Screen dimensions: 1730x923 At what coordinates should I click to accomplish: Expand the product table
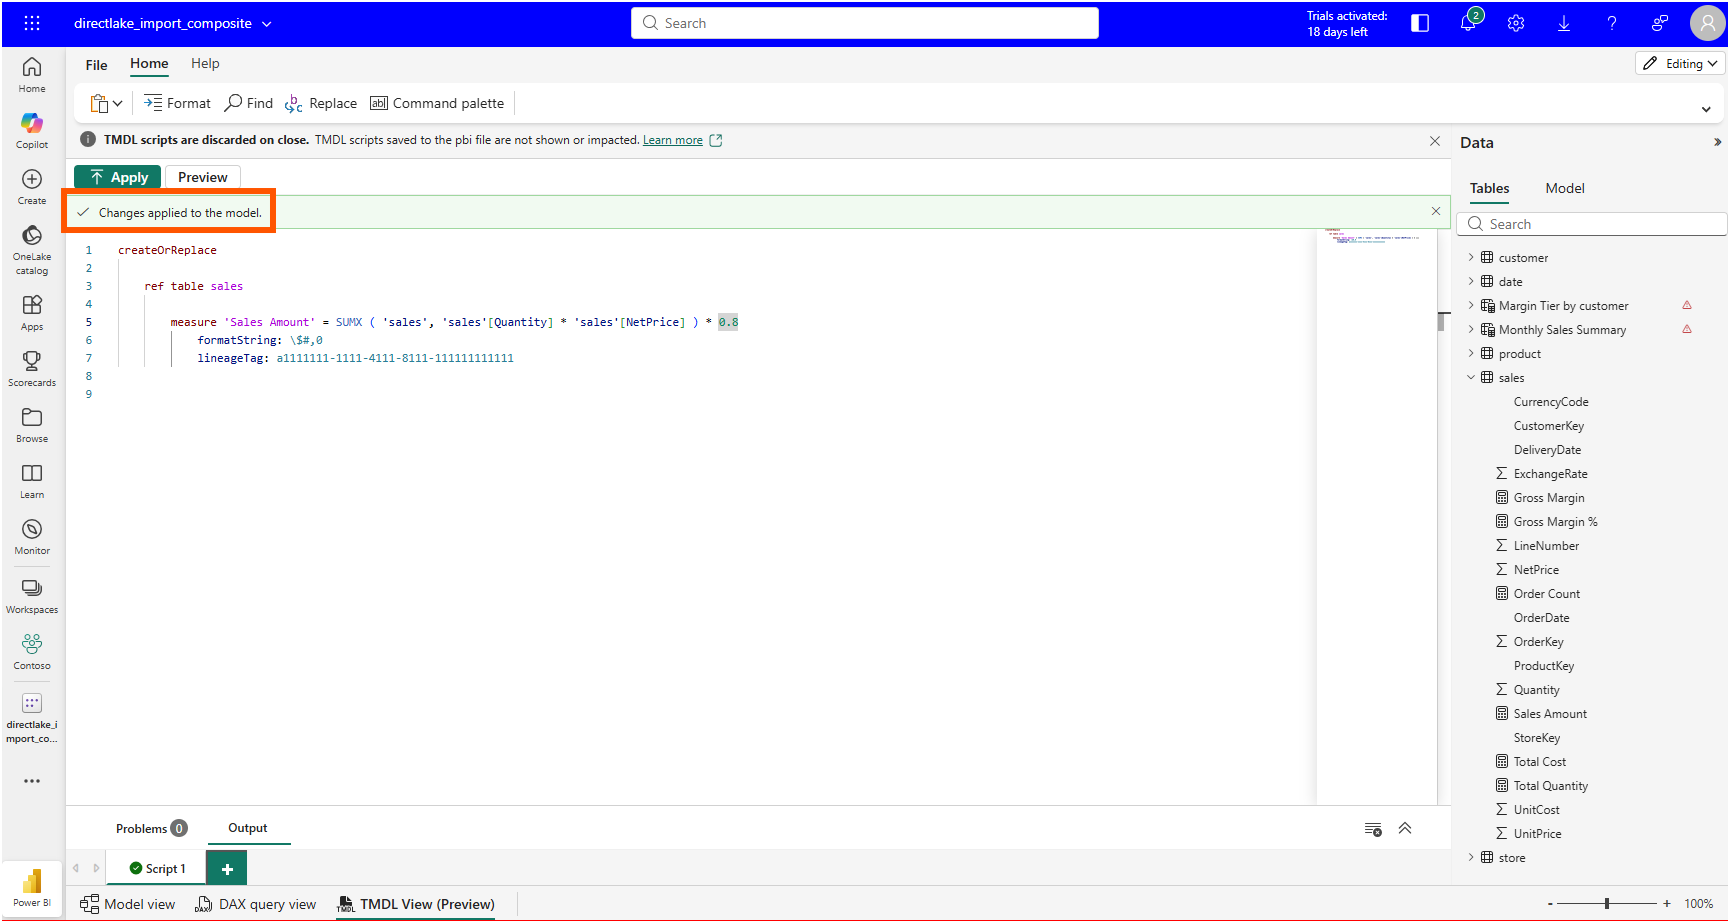[1471, 354]
